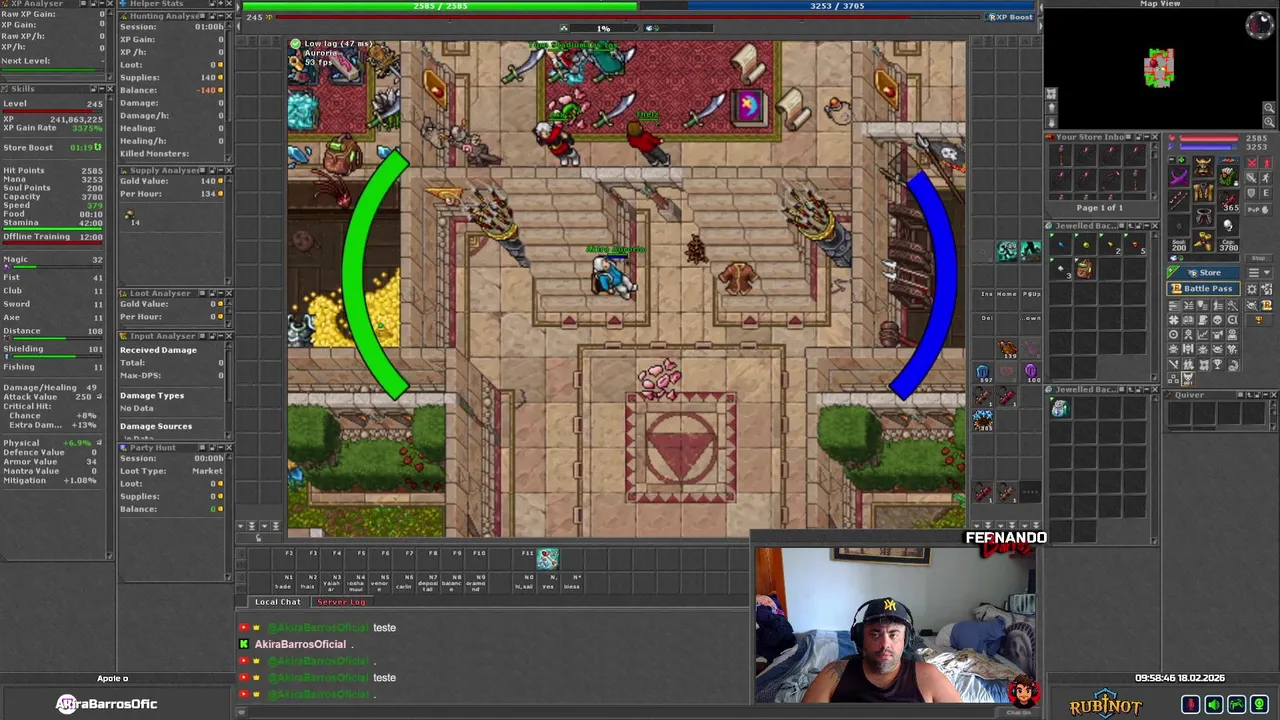
Task: Toggle expert mode E button
Action: click(1267, 193)
